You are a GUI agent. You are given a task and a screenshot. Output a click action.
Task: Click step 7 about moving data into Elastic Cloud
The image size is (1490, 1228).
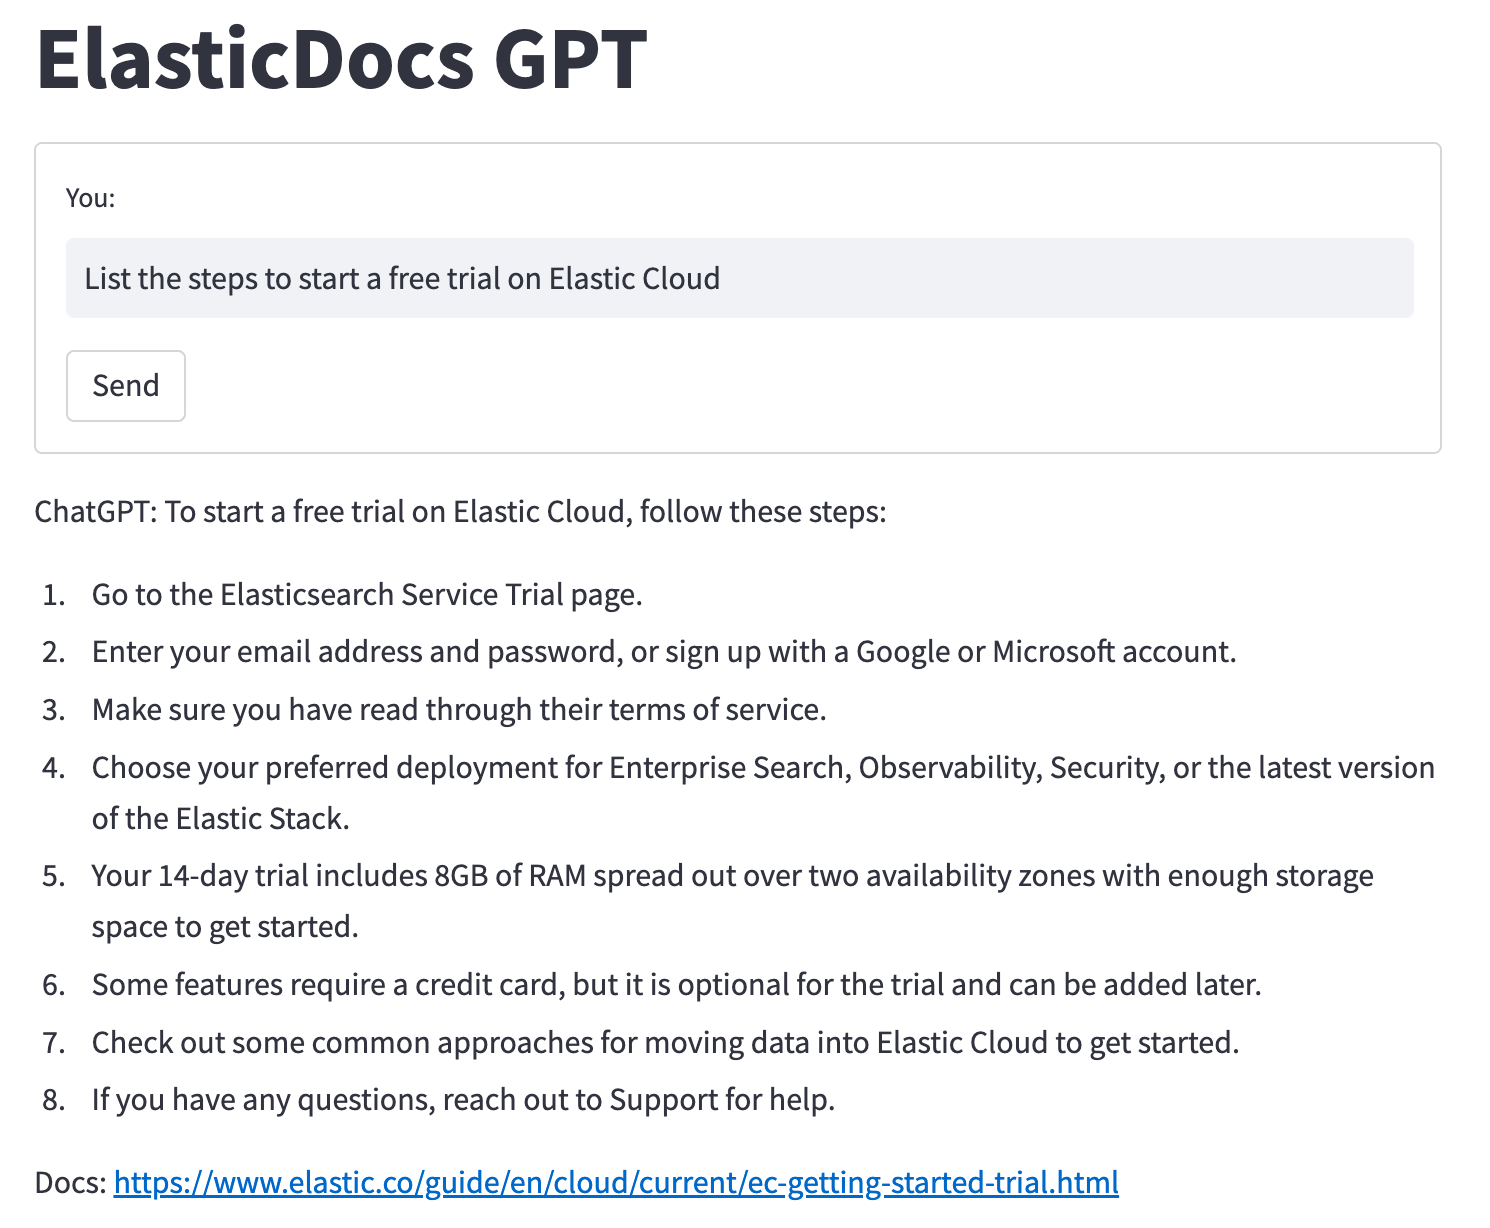coord(665,1042)
